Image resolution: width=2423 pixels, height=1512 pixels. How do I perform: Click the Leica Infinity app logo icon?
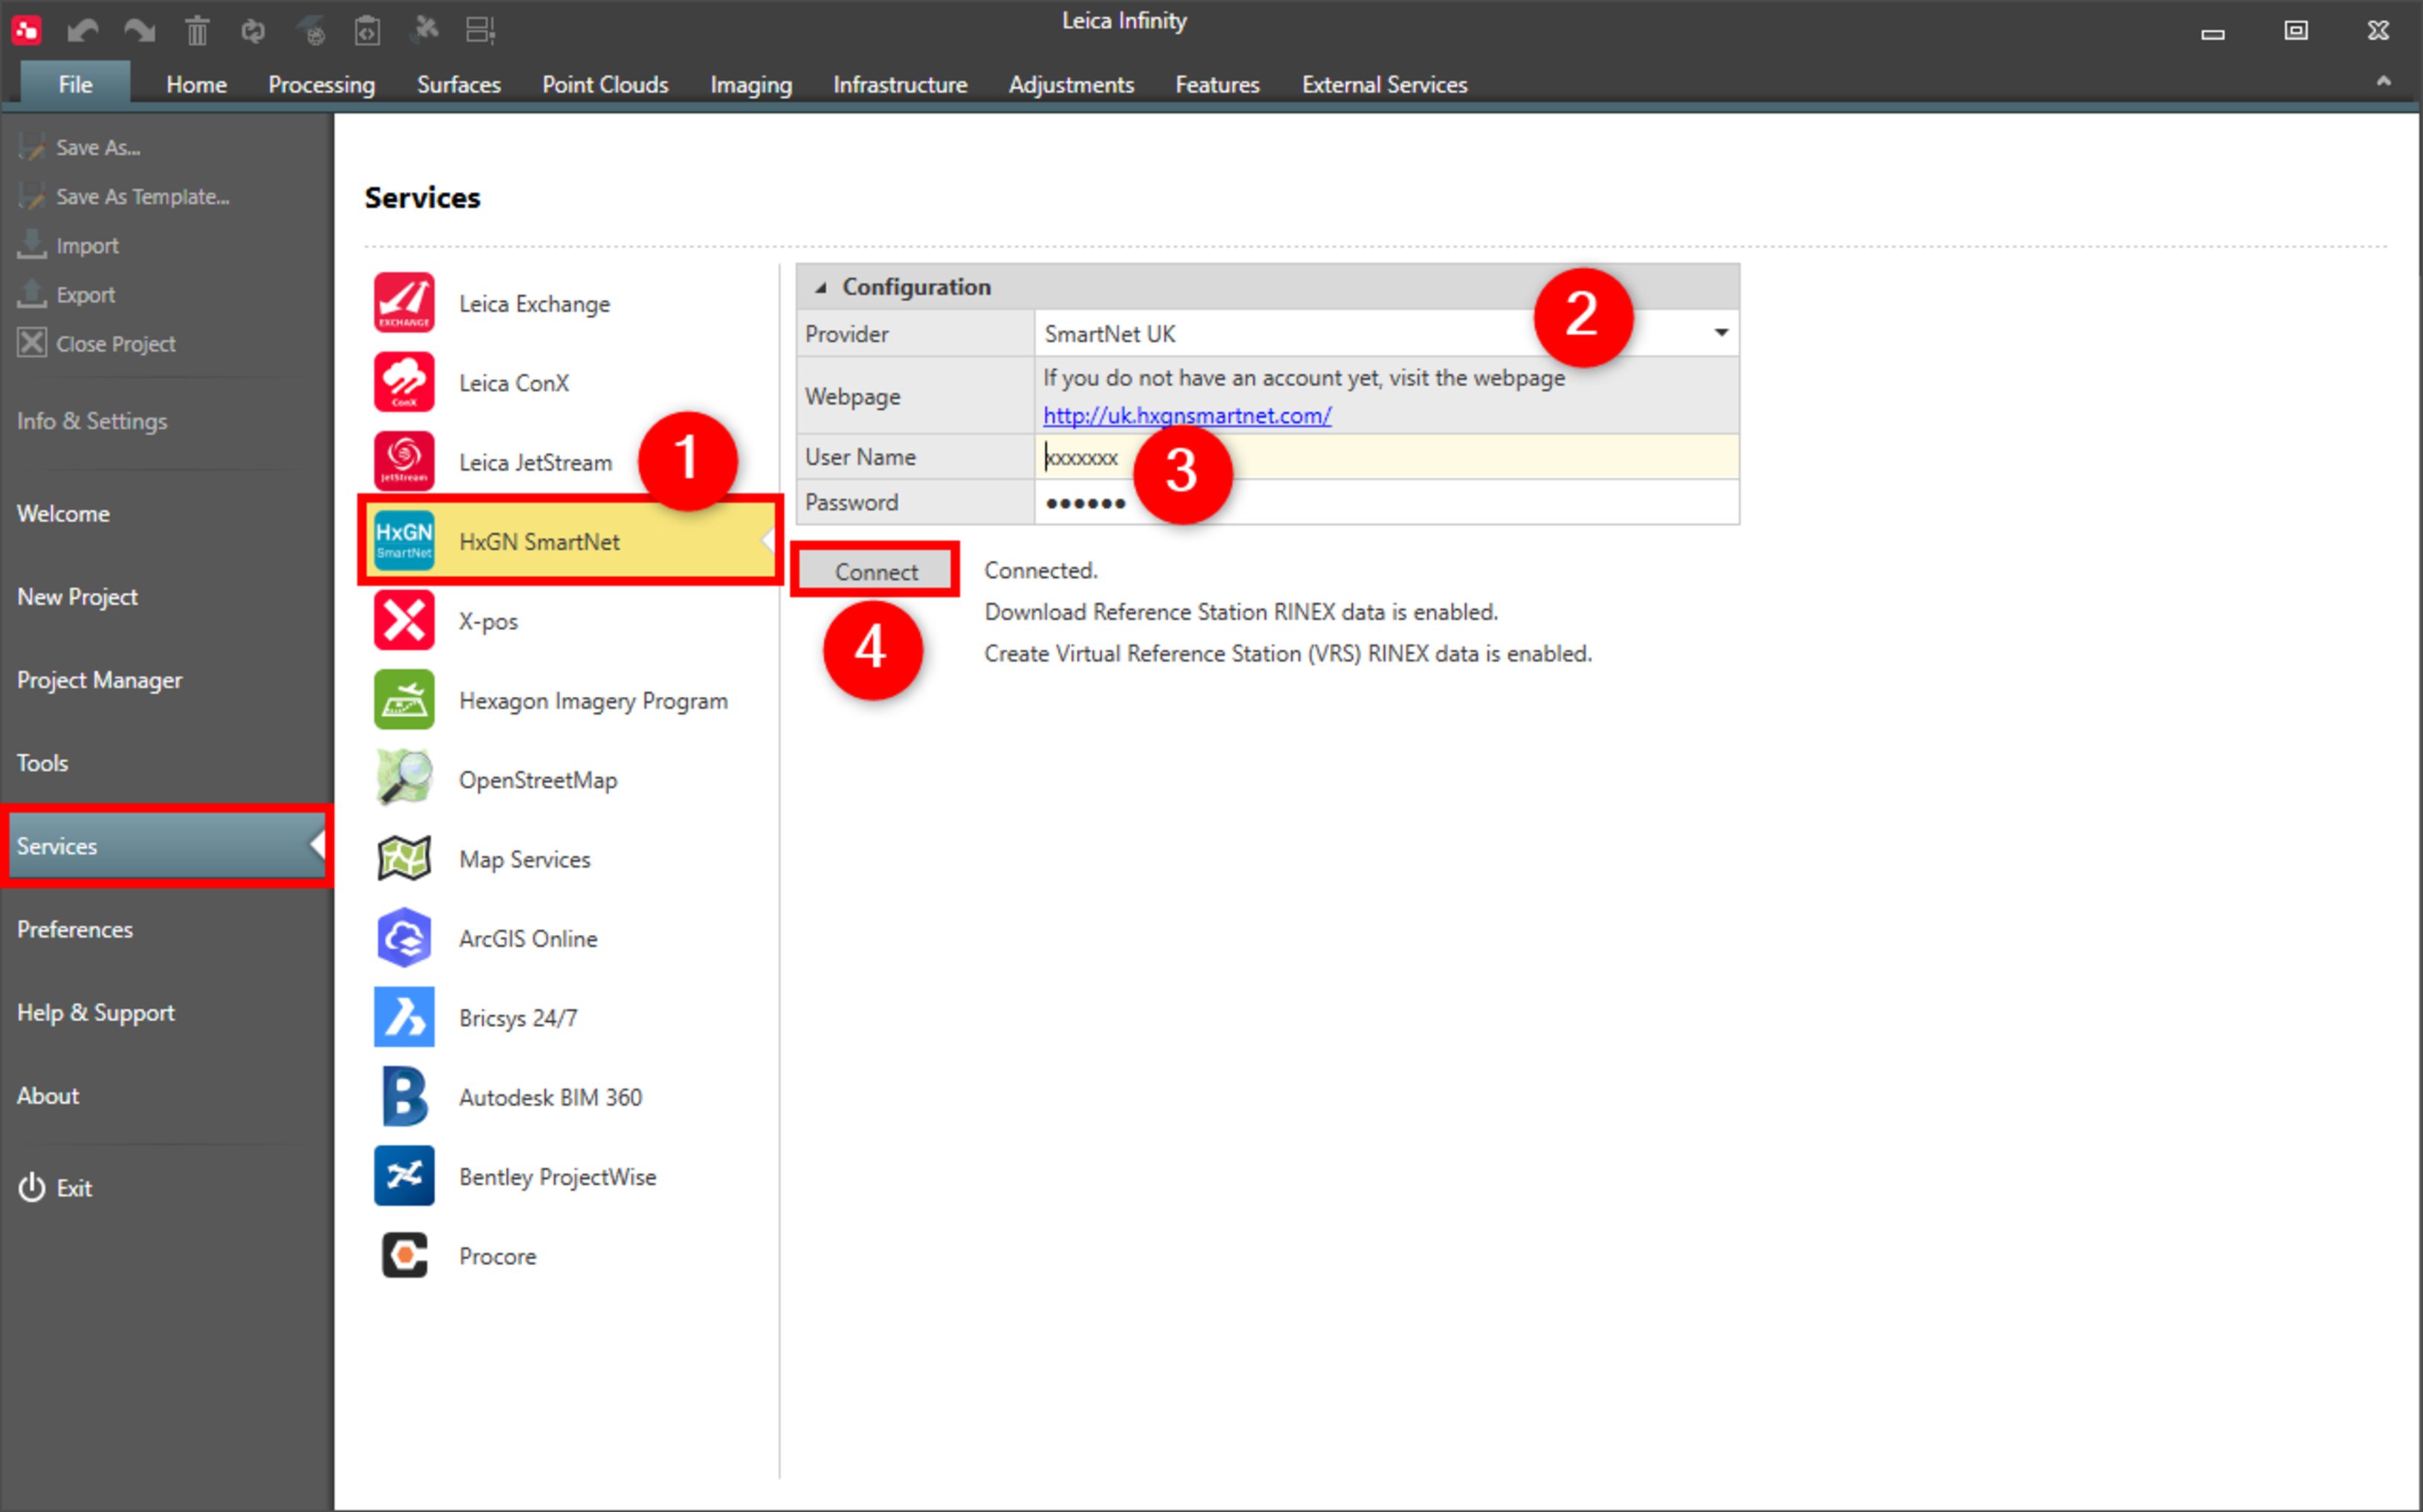click(27, 30)
